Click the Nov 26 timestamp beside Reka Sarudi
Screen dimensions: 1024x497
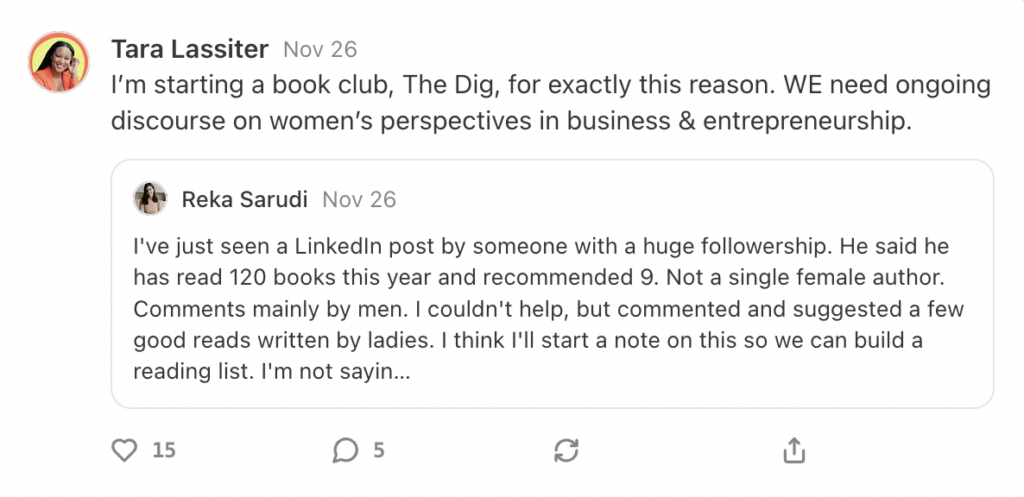tap(359, 200)
